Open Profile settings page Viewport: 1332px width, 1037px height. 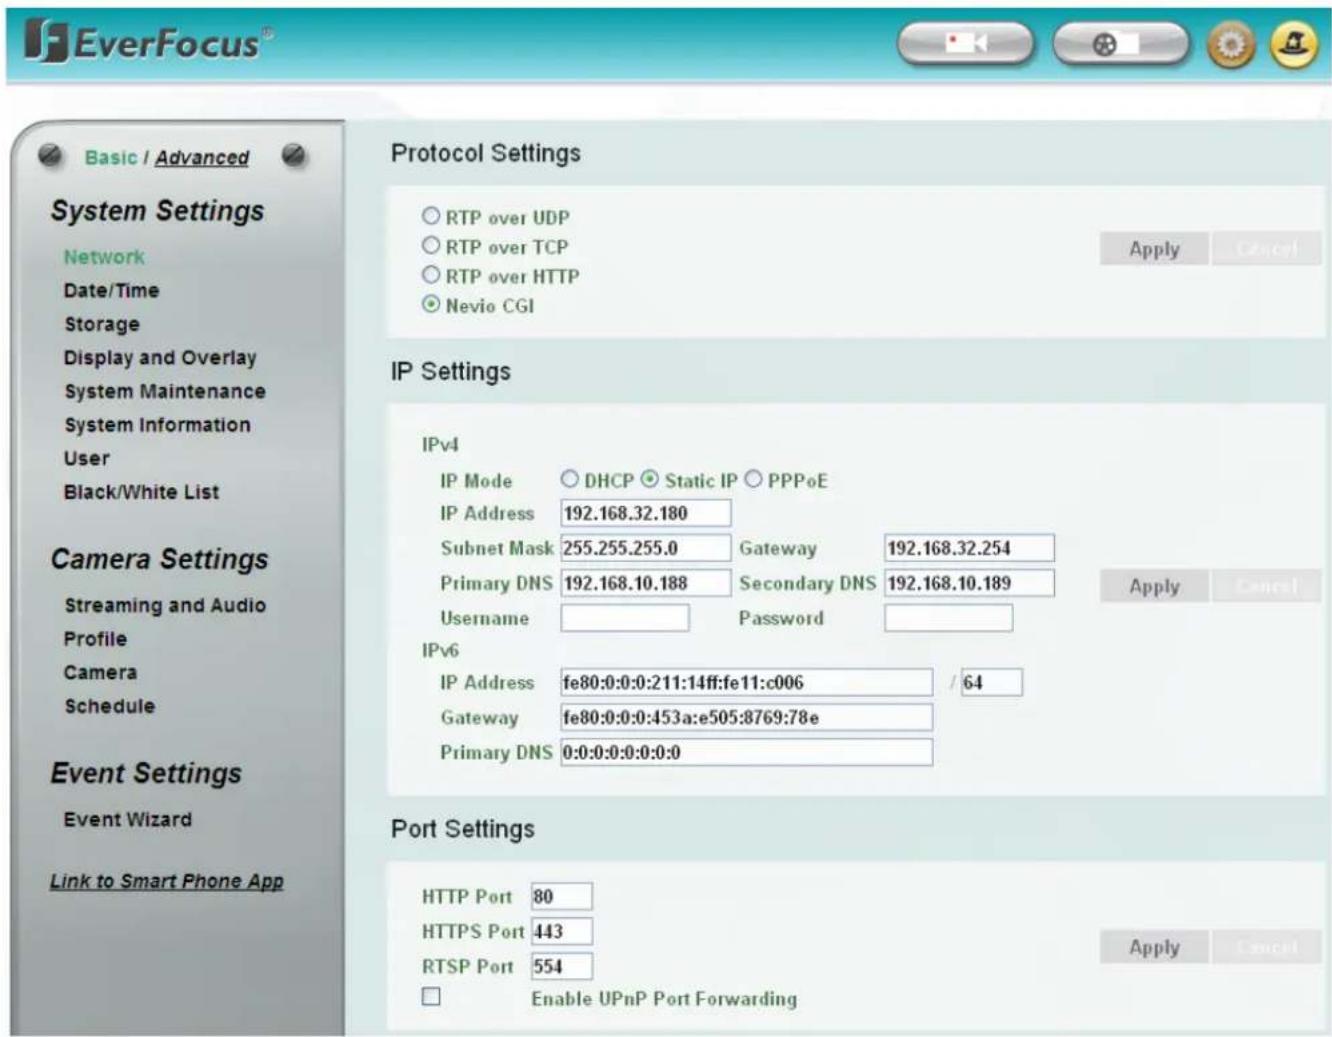(x=95, y=639)
